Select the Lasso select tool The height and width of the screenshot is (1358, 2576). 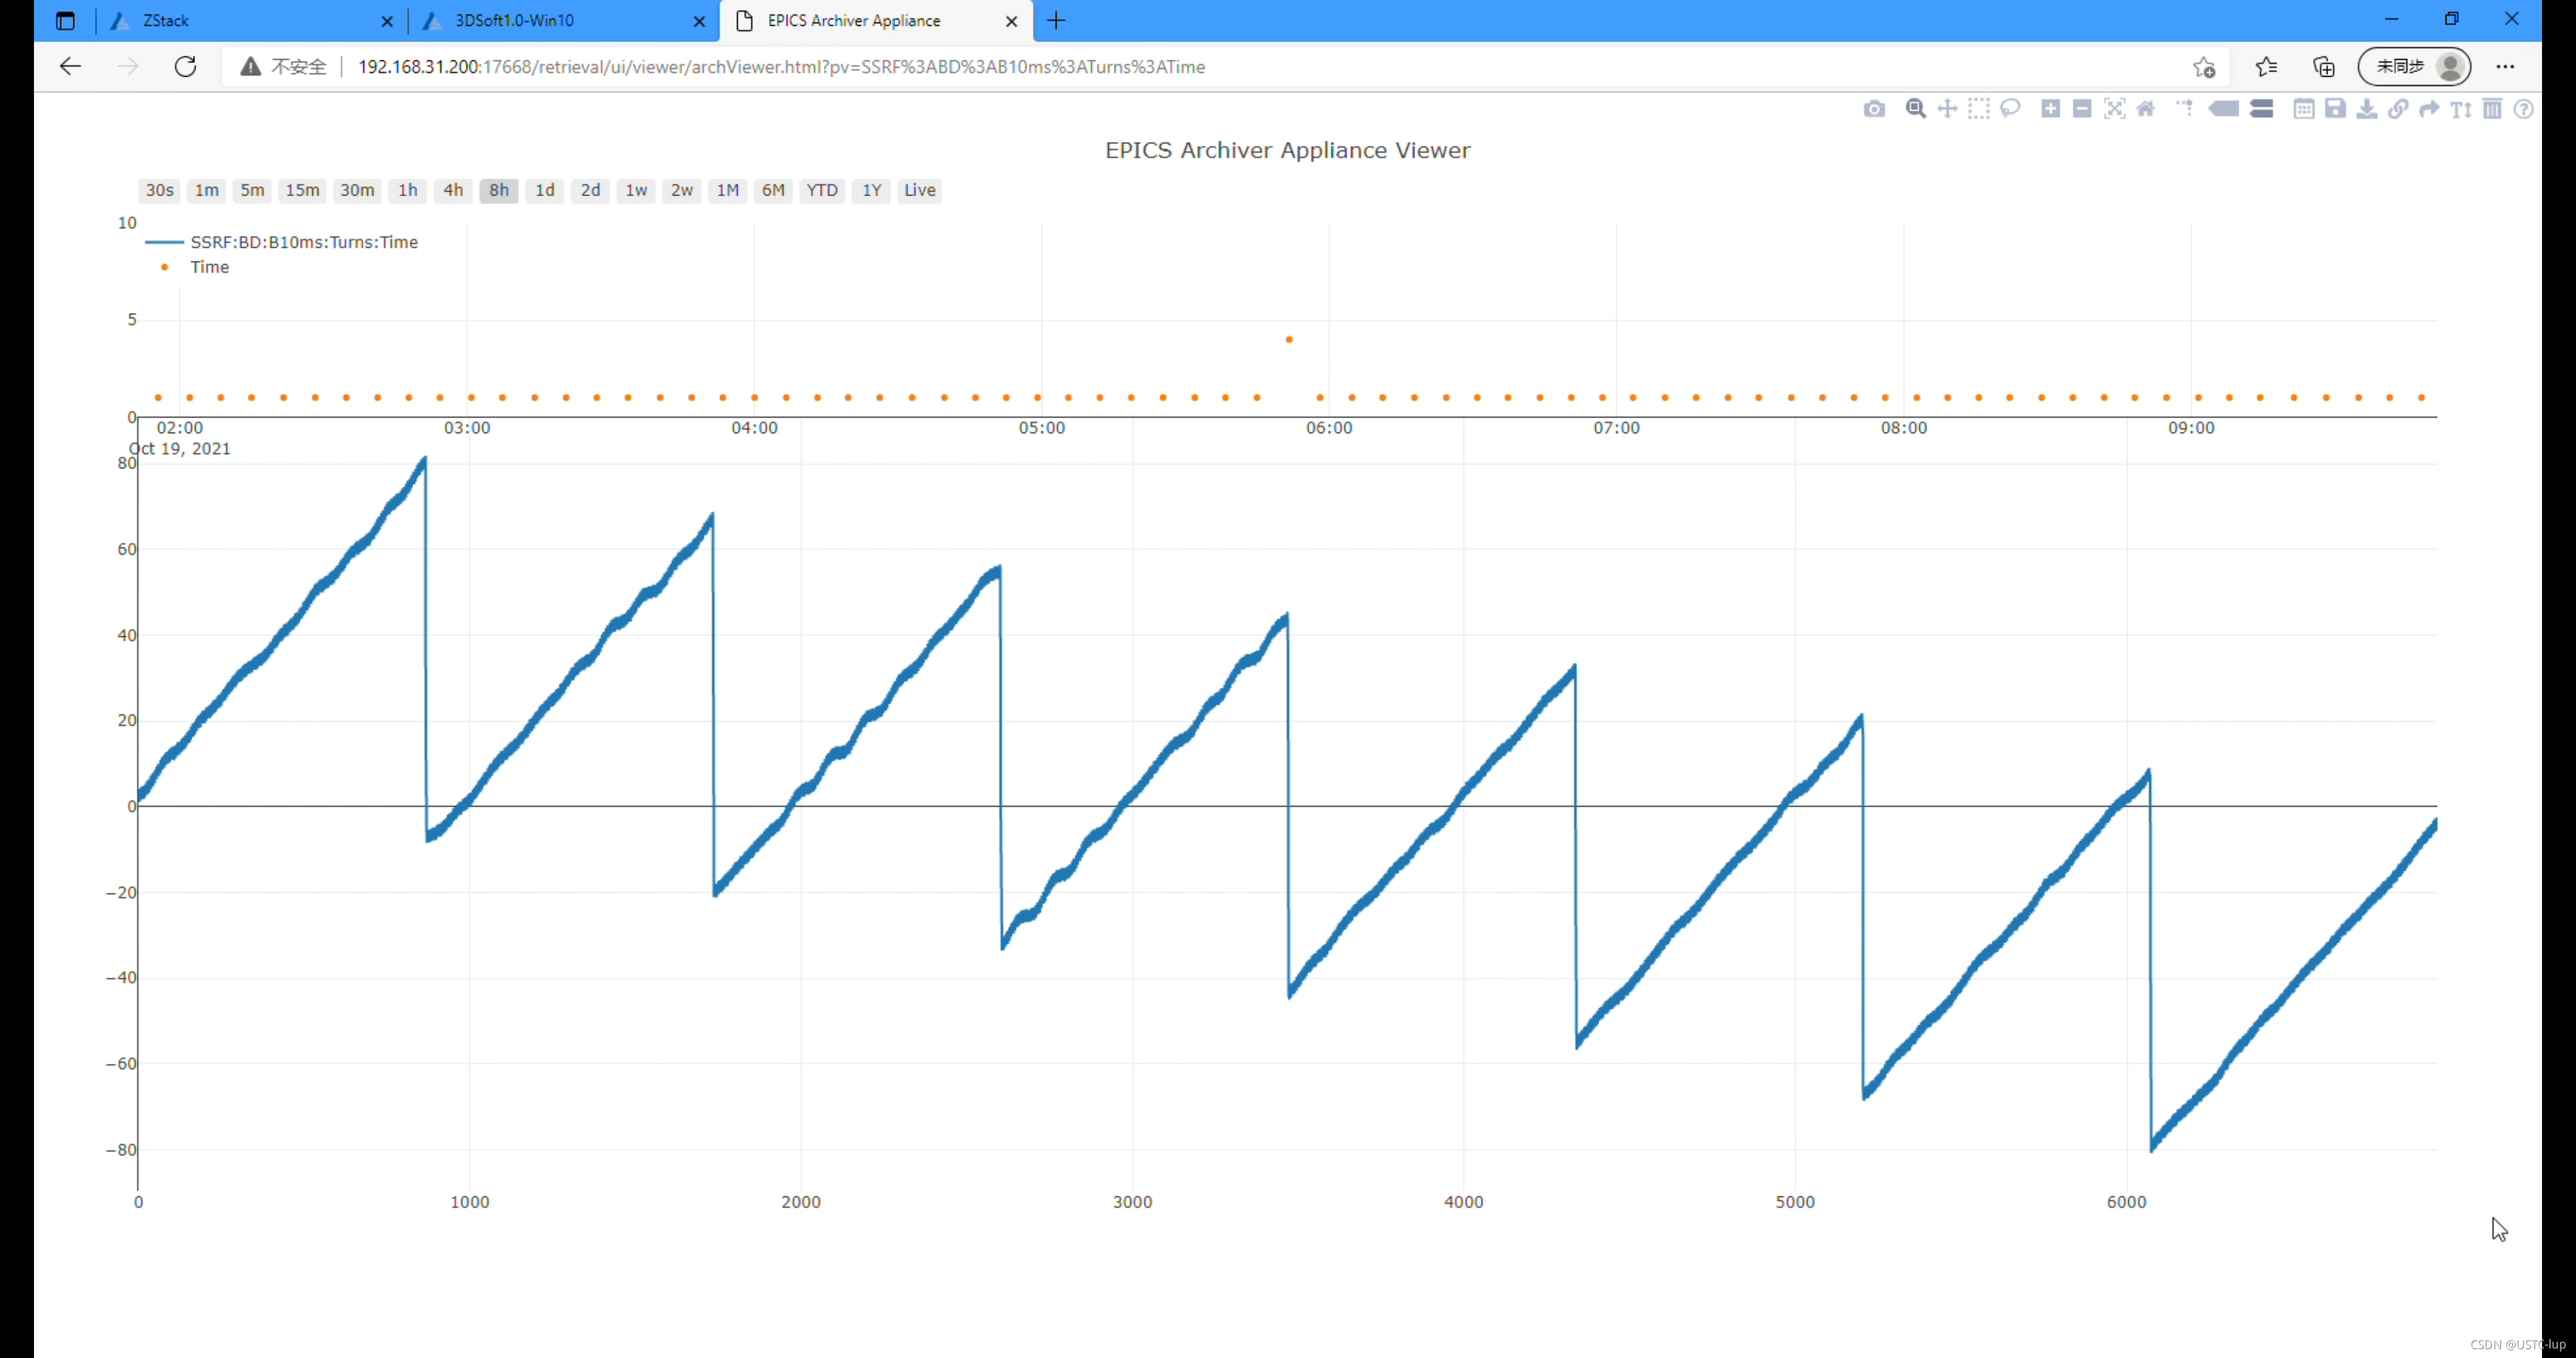pyautogui.click(x=2010, y=109)
